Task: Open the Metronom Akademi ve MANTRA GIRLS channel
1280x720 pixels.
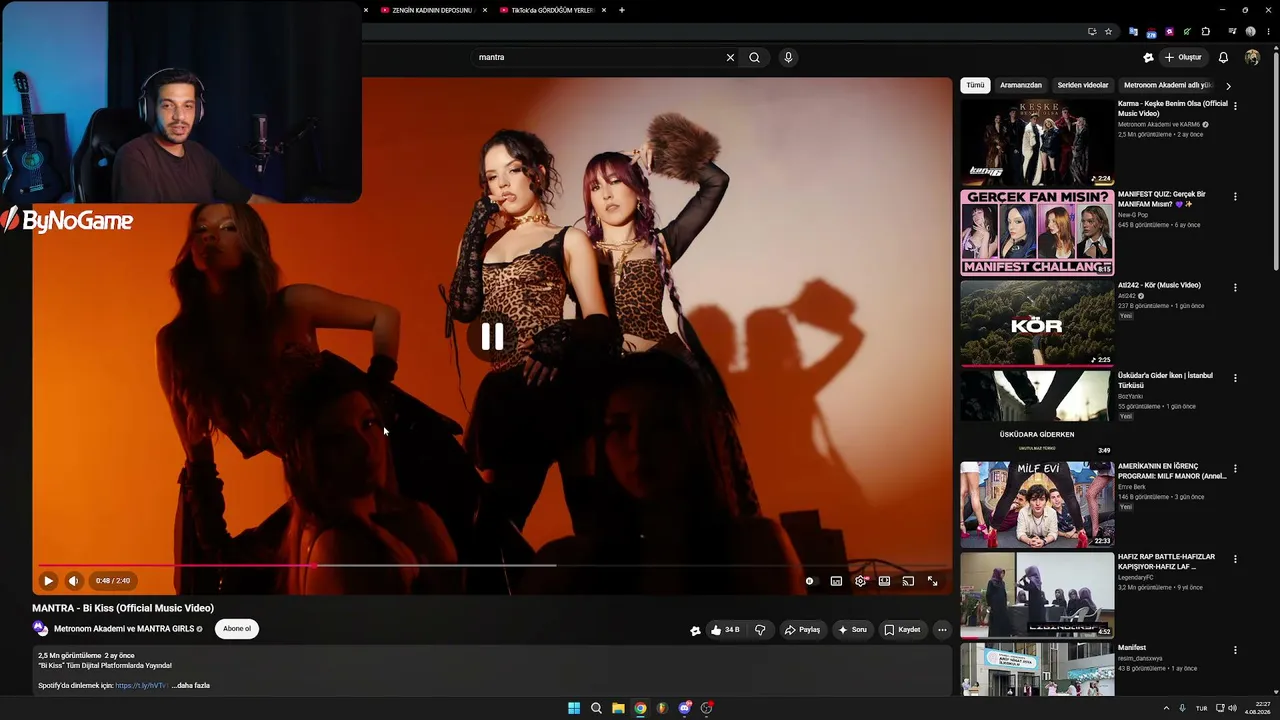Action: pos(124,629)
